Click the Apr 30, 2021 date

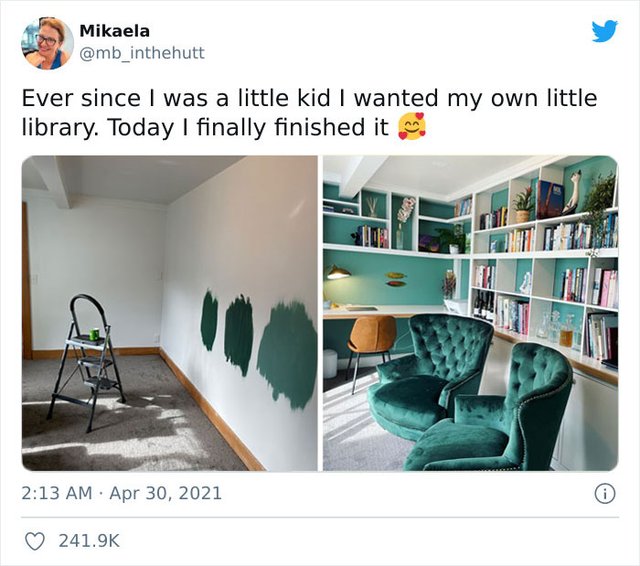(x=166, y=493)
